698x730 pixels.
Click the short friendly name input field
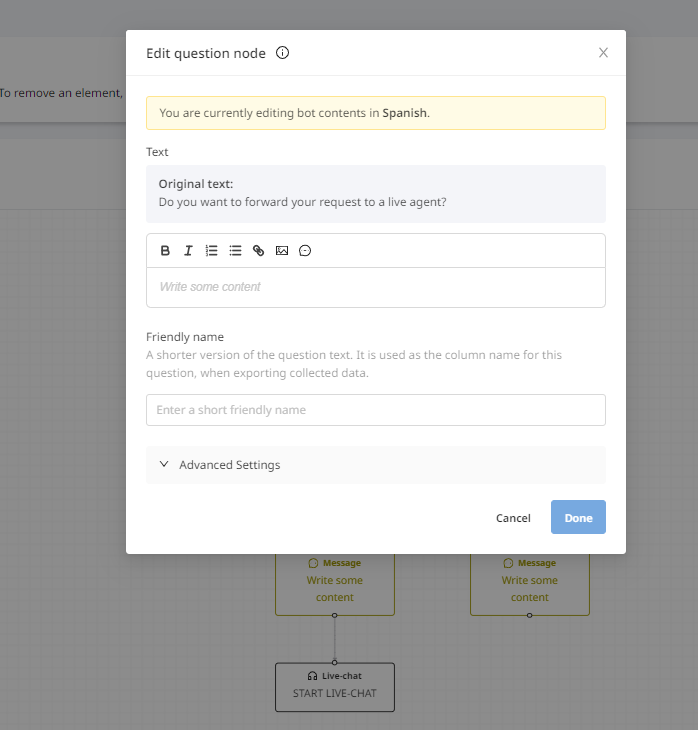[x=376, y=410]
